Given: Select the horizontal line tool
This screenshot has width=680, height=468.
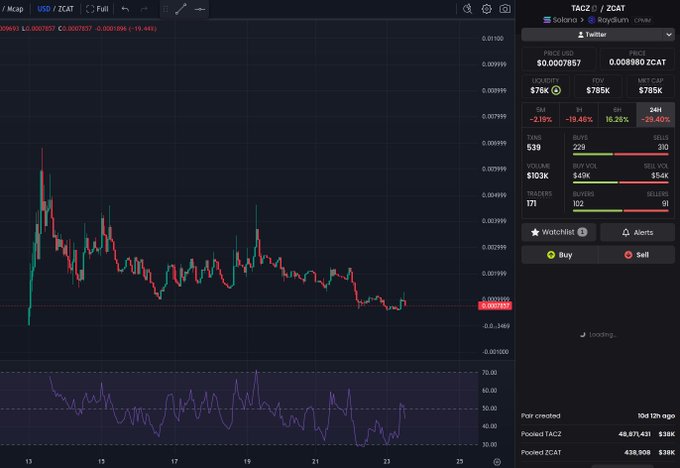Looking at the screenshot, I should [x=200, y=9].
